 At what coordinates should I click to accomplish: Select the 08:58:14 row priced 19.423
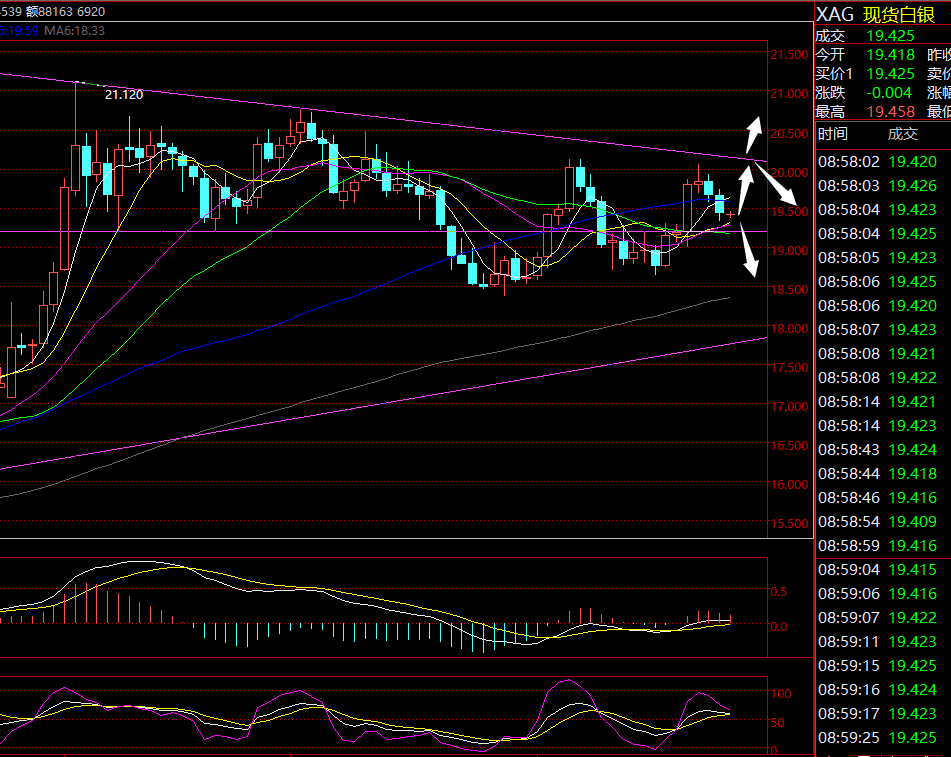(877, 426)
